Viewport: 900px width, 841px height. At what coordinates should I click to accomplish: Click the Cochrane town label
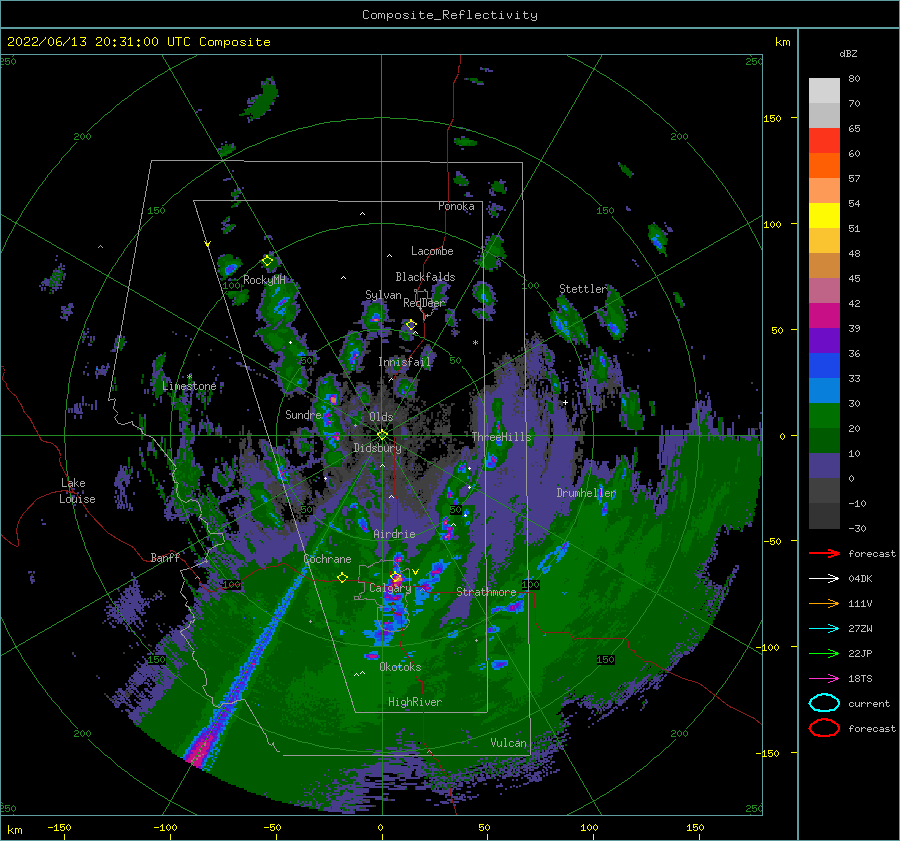point(327,559)
